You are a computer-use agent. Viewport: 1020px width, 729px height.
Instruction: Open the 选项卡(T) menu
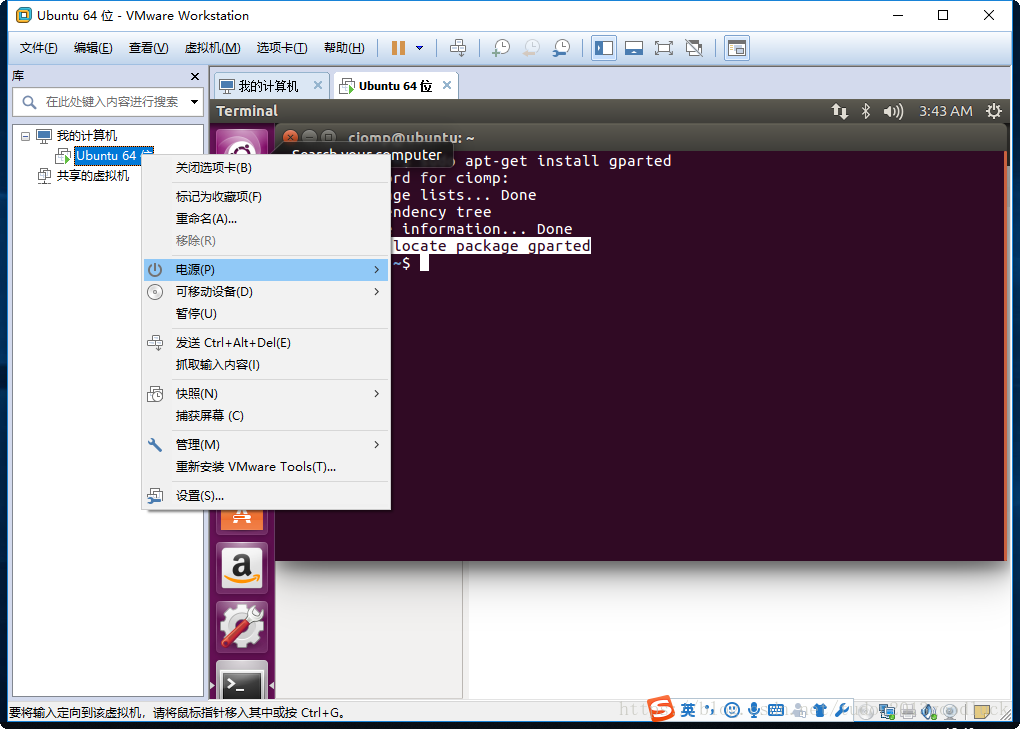[282, 47]
